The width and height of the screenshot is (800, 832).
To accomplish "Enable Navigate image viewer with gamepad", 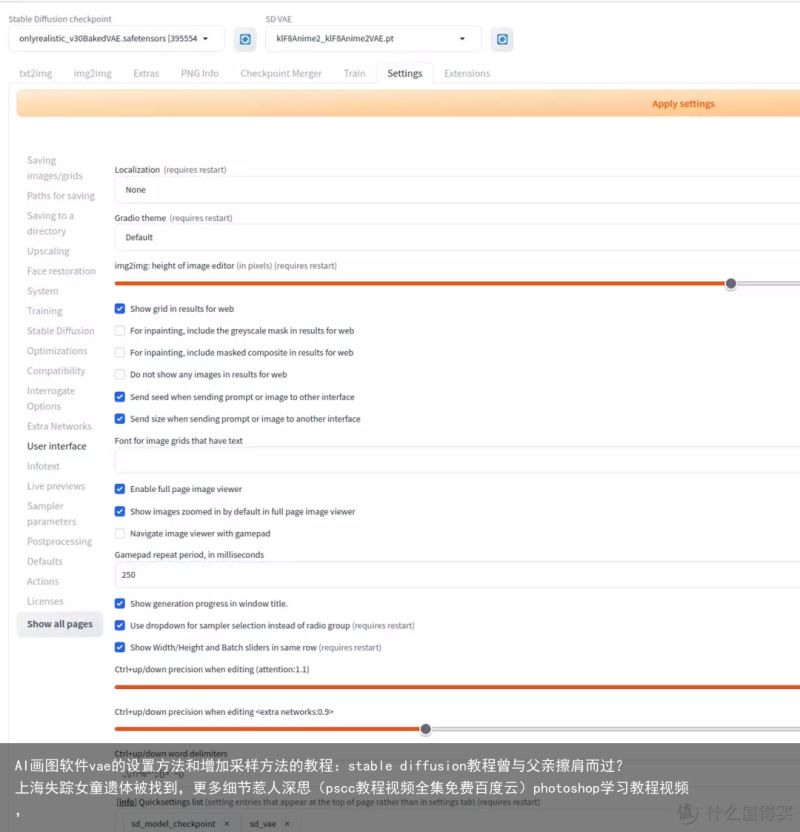I will pyautogui.click(x=120, y=534).
